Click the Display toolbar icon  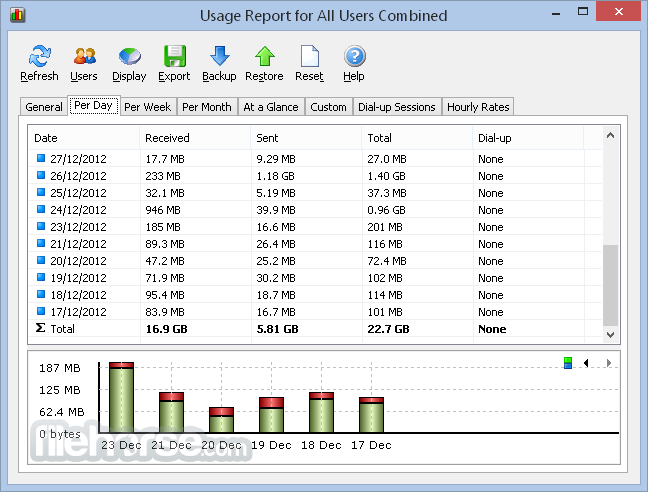129,57
